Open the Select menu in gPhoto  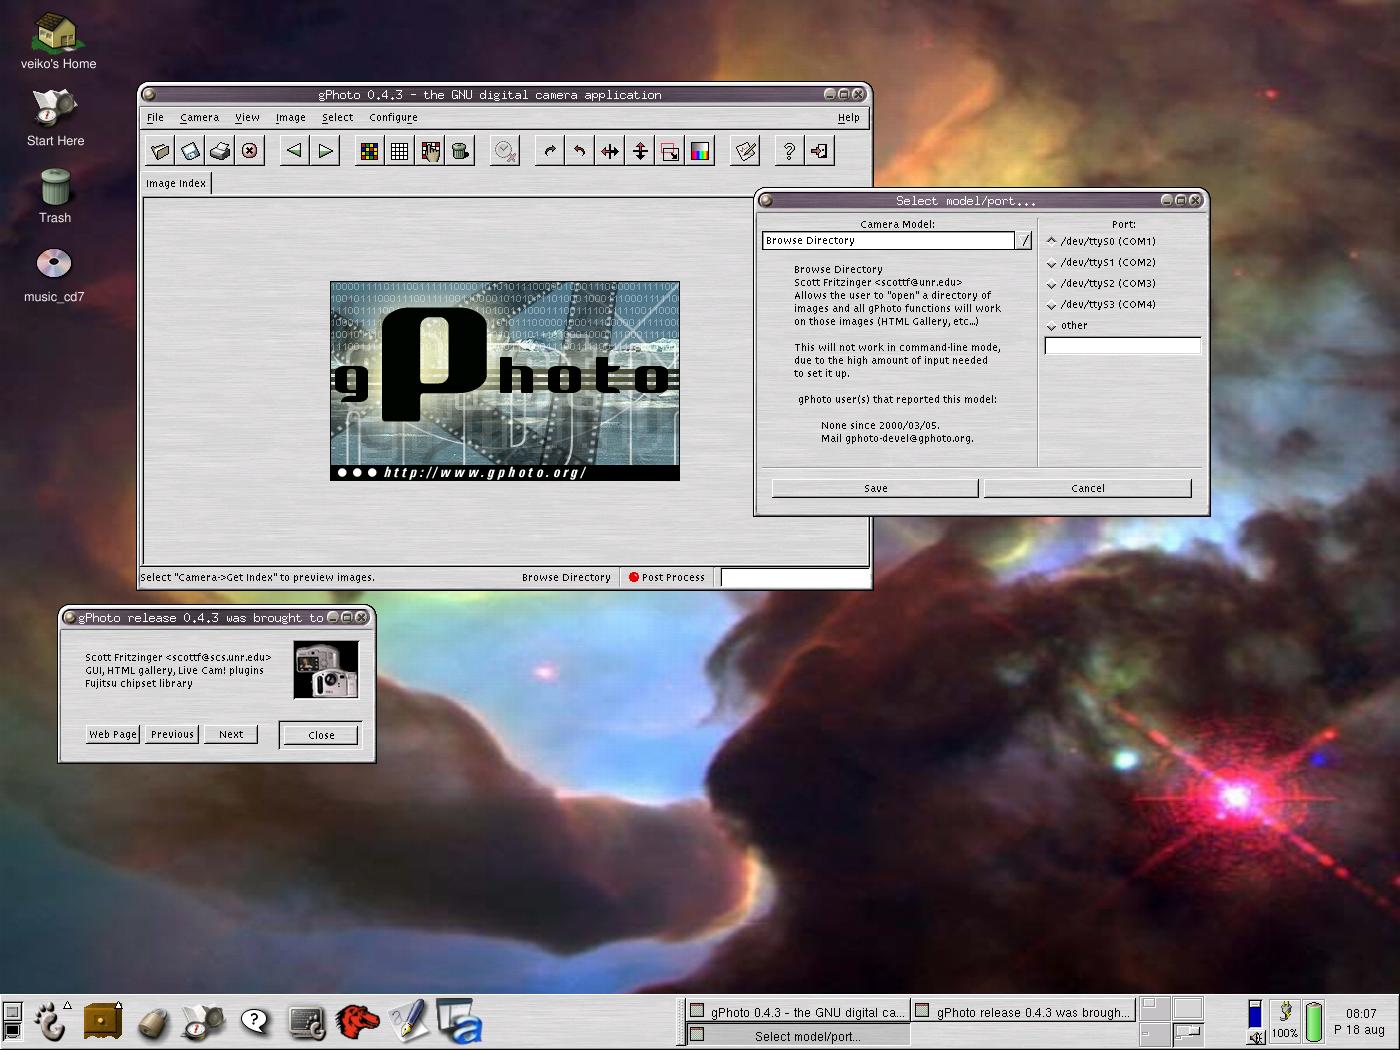click(x=337, y=117)
